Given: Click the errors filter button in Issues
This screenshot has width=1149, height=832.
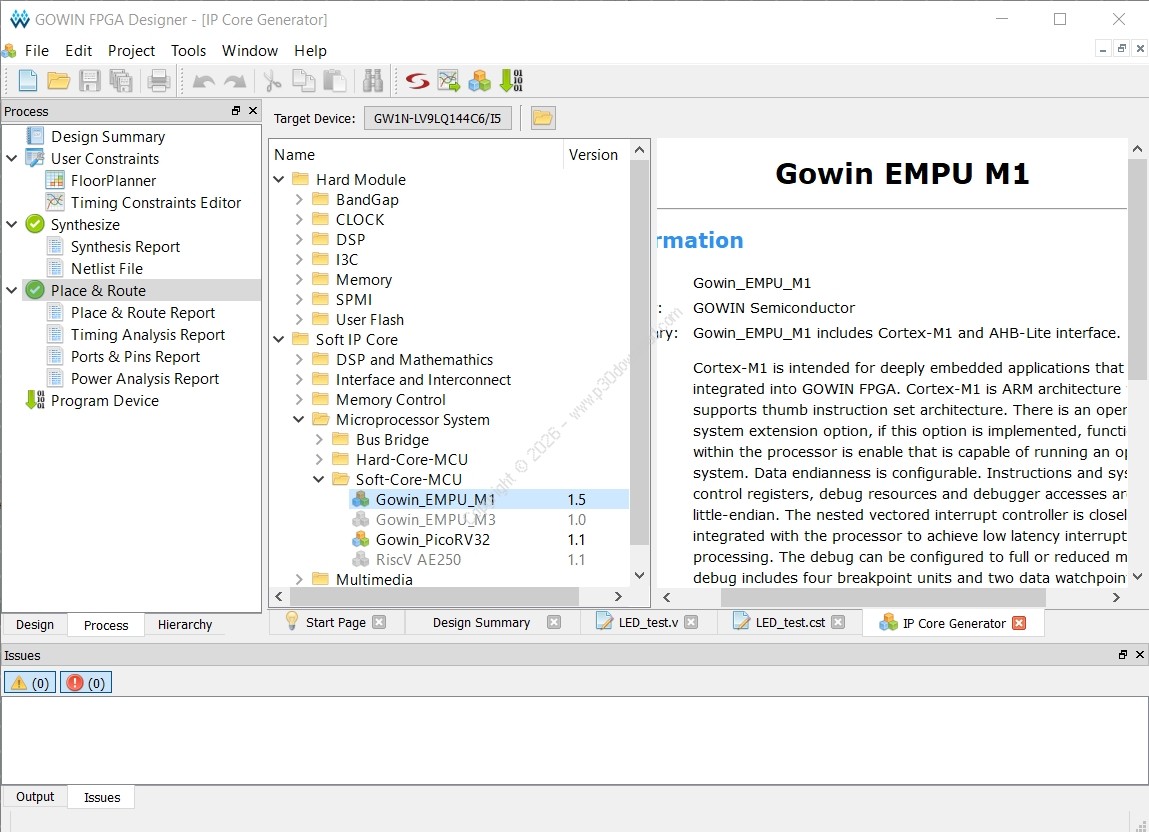Looking at the screenshot, I should pos(86,683).
